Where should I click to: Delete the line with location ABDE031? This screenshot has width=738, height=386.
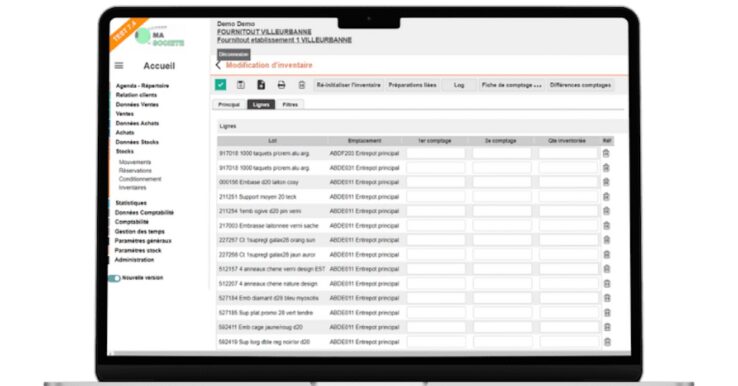606,168
